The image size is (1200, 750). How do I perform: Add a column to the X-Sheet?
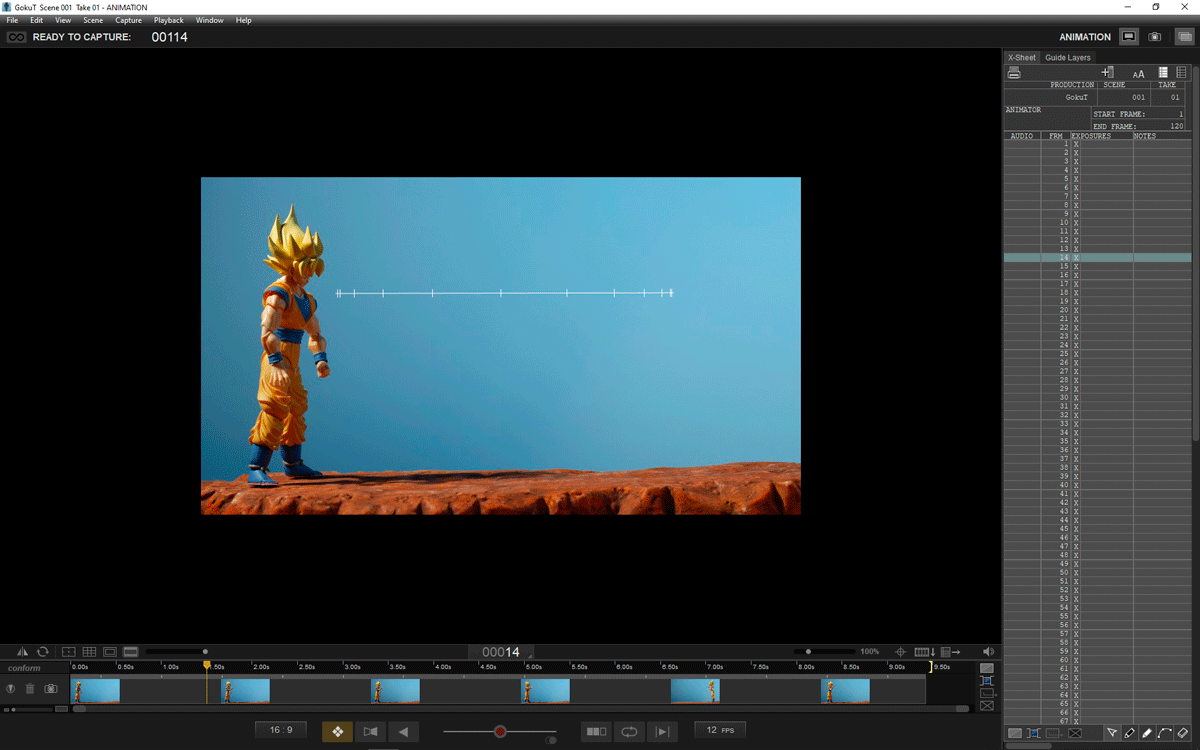[1108, 73]
